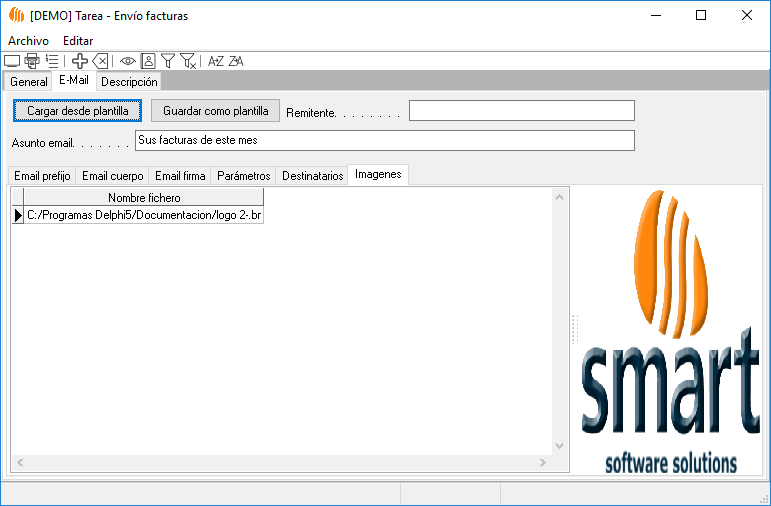This screenshot has height=506, width=771.
Task: Open the Editar menu
Action: [78, 41]
